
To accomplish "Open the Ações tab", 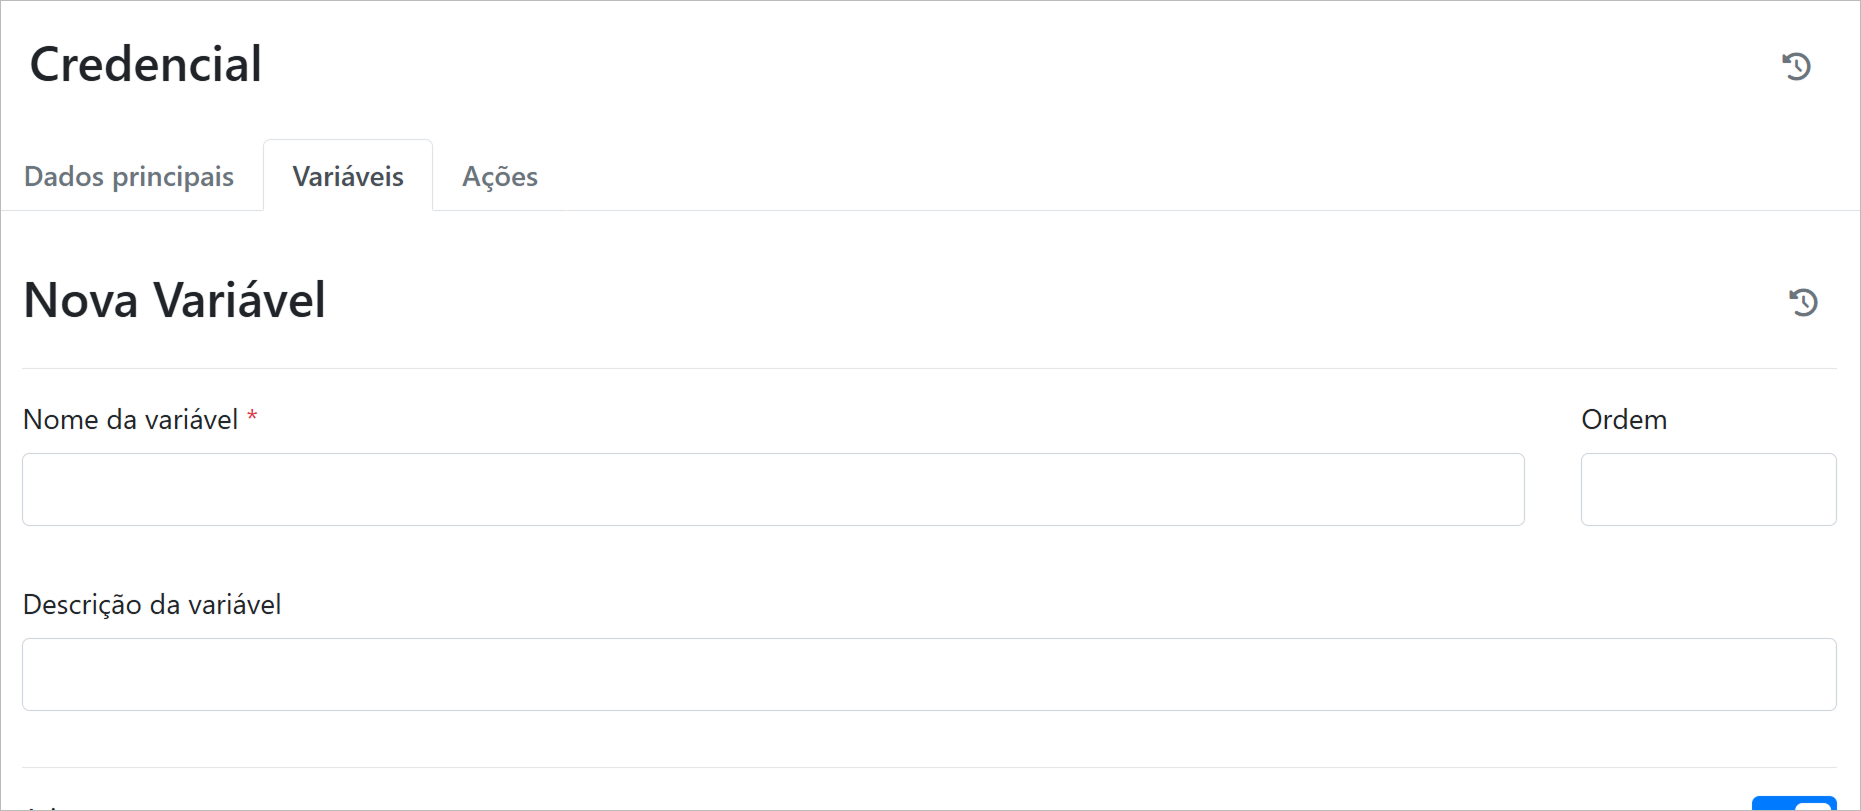I will (500, 177).
